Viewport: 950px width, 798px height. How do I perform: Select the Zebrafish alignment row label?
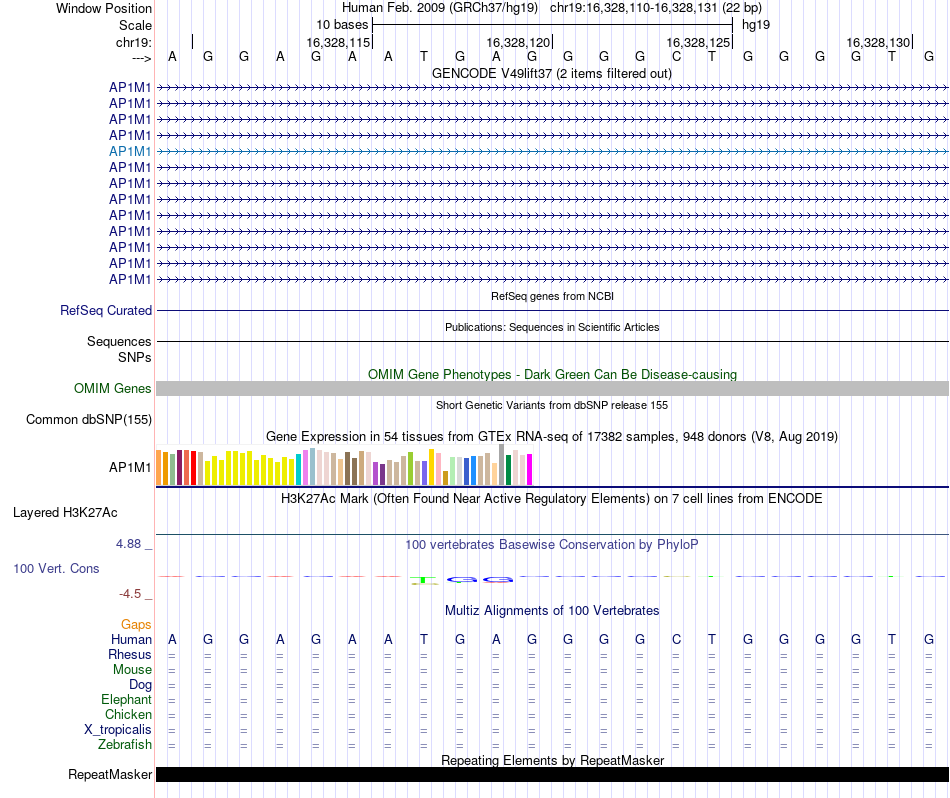click(x=125, y=745)
